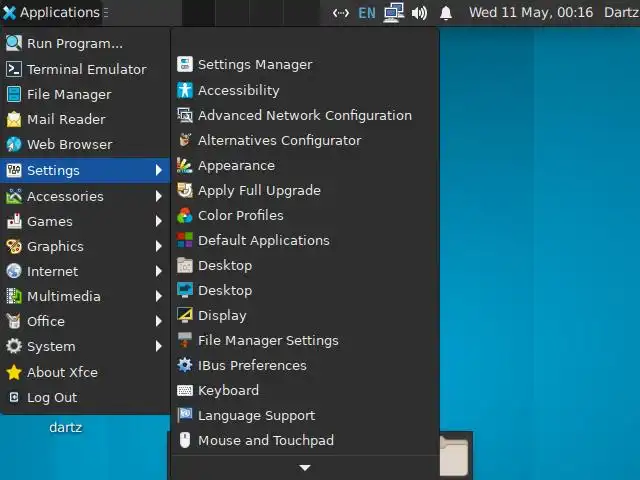Click the File Manager drawer icon

(x=14, y=94)
